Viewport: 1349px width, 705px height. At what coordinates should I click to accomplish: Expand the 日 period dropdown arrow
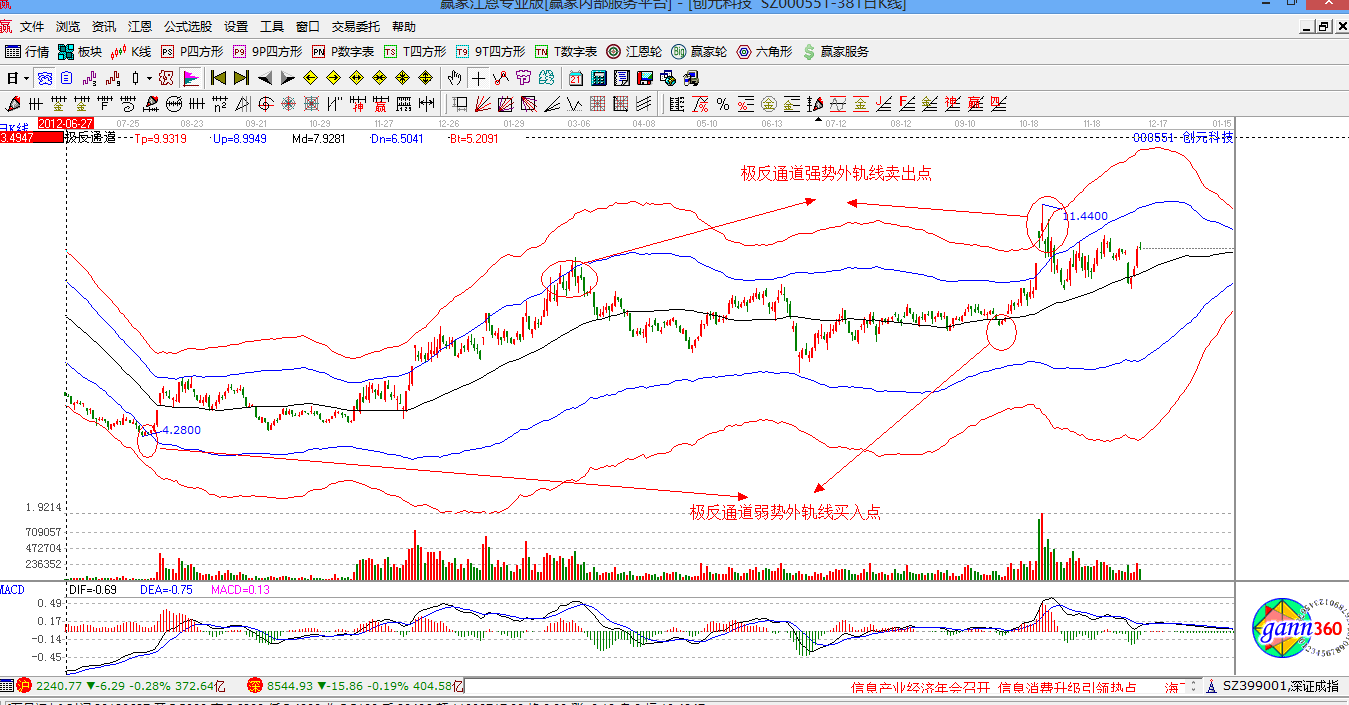26,78
